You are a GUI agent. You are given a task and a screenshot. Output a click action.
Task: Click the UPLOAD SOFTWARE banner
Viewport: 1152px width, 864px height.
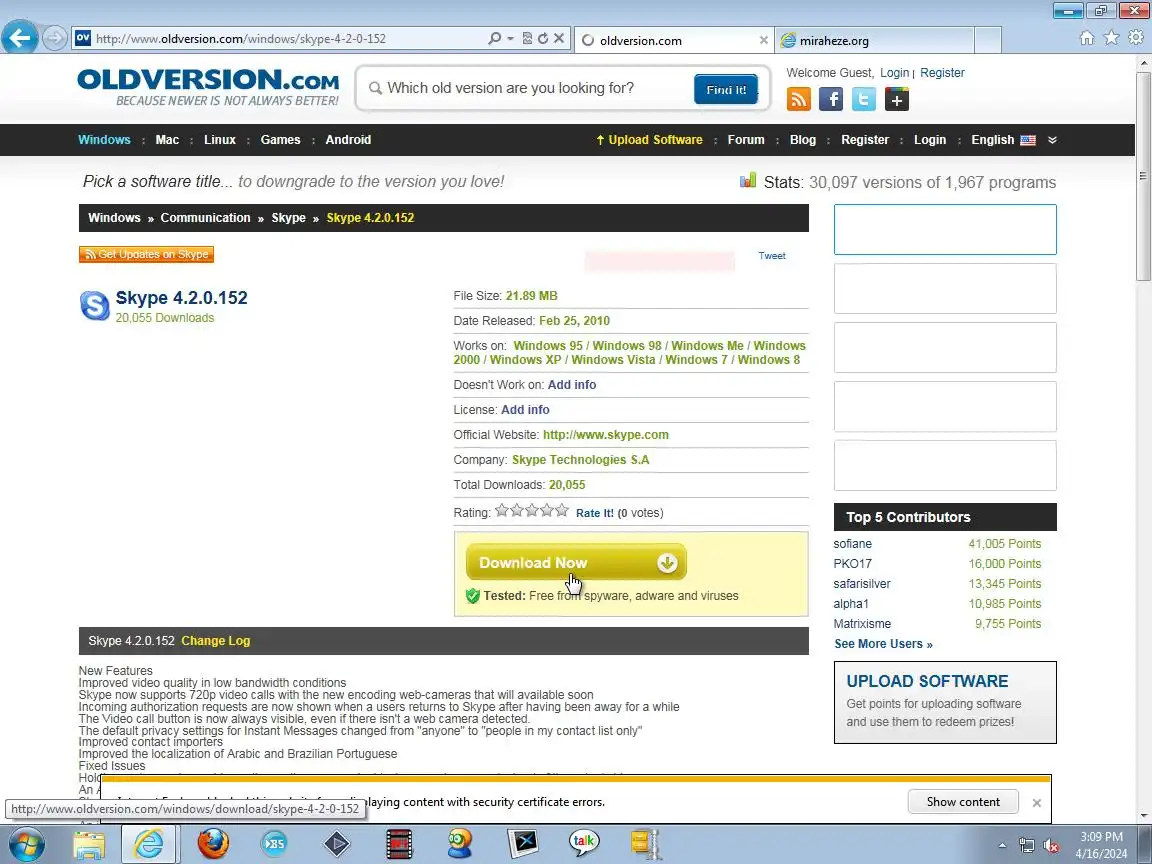[x=945, y=702]
